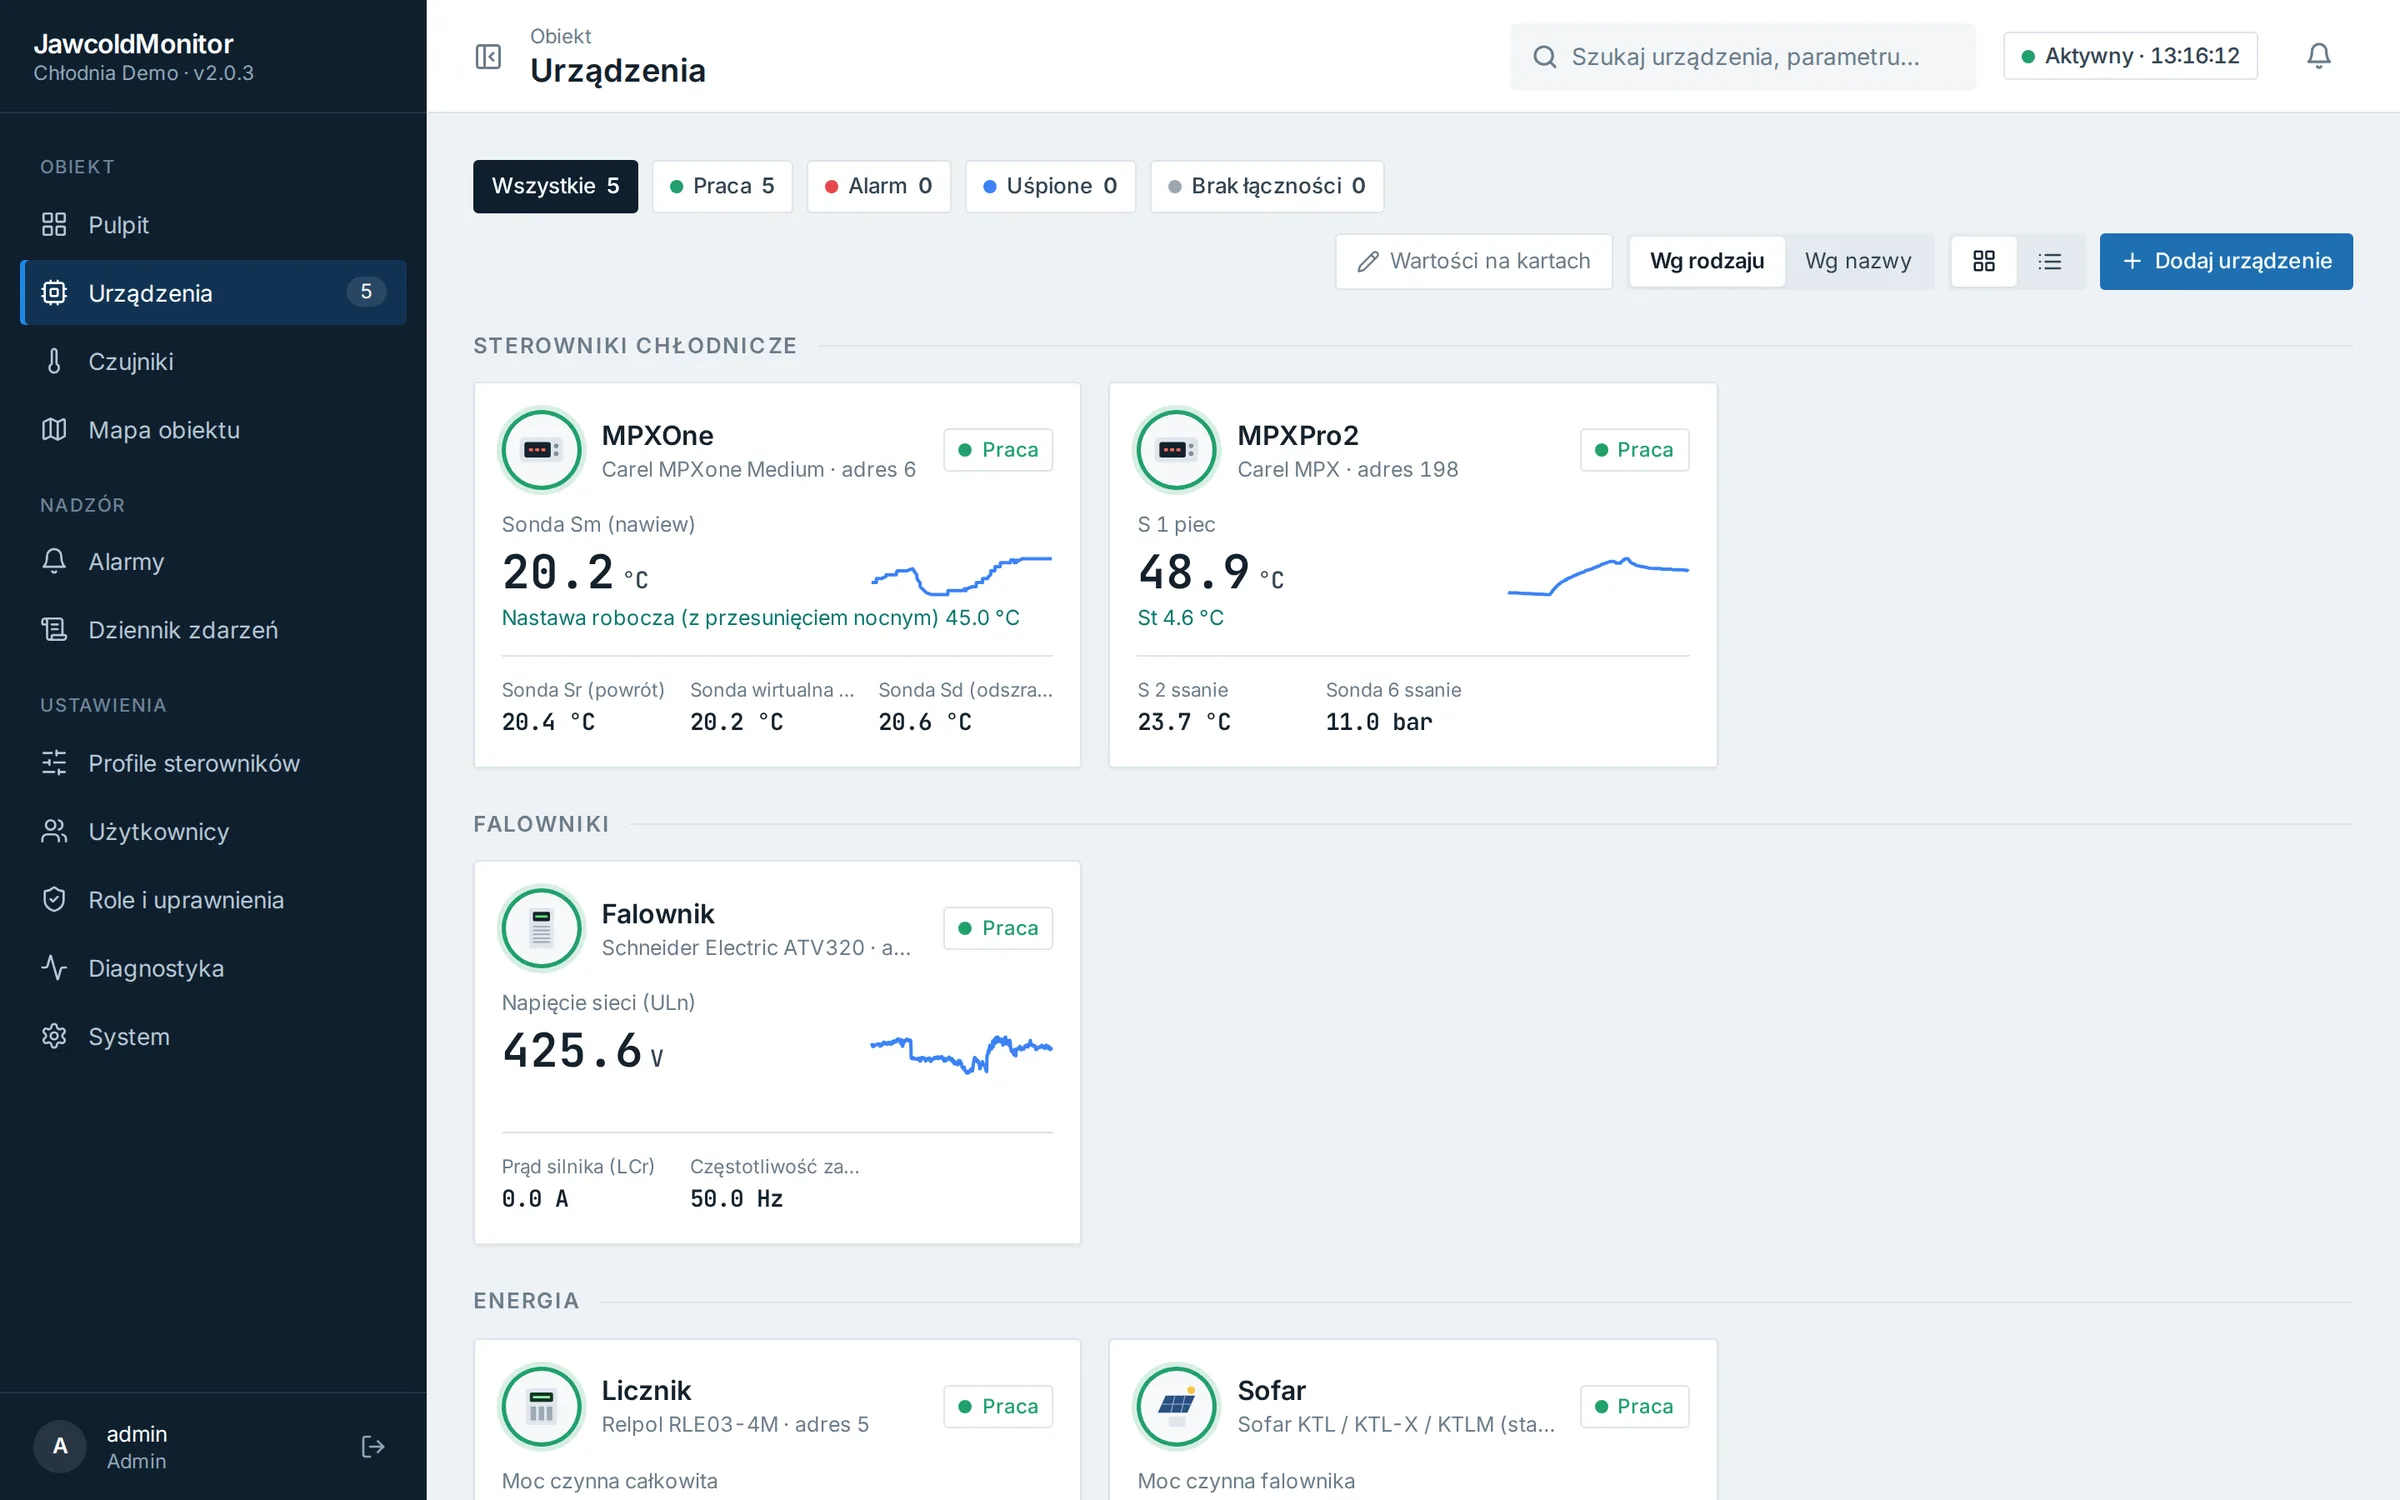Collapse the sidebar with the panel icon
This screenshot has height=1500, width=2400.
[488, 56]
